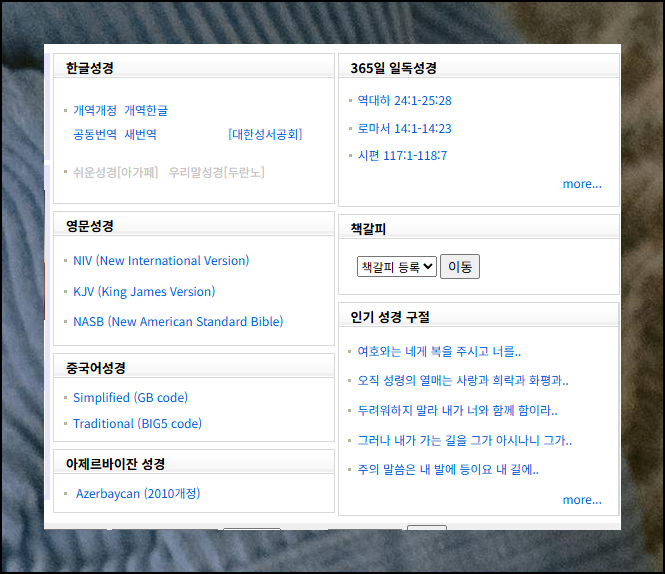Open verse 여호와는 네게 복을 주시고 너를..
Viewport: 665px width, 574px height.
pos(439,351)
